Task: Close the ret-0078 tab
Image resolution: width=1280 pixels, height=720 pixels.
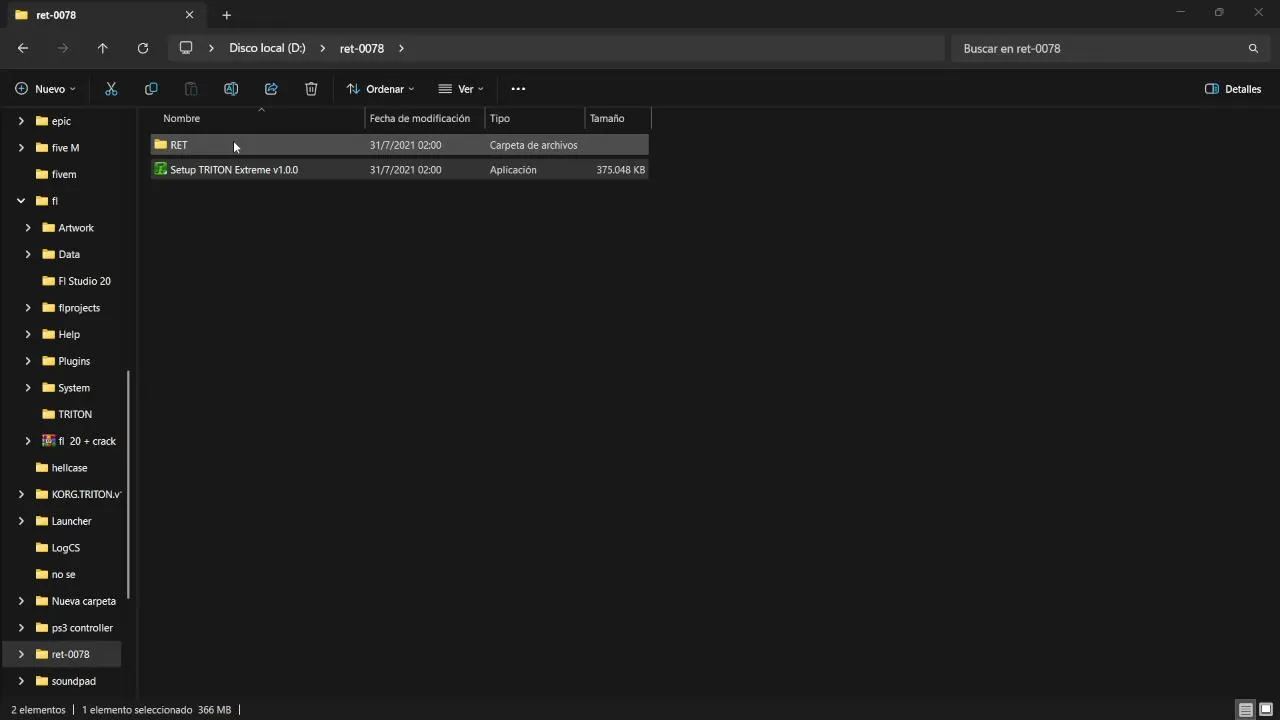Action: [189, 15]
